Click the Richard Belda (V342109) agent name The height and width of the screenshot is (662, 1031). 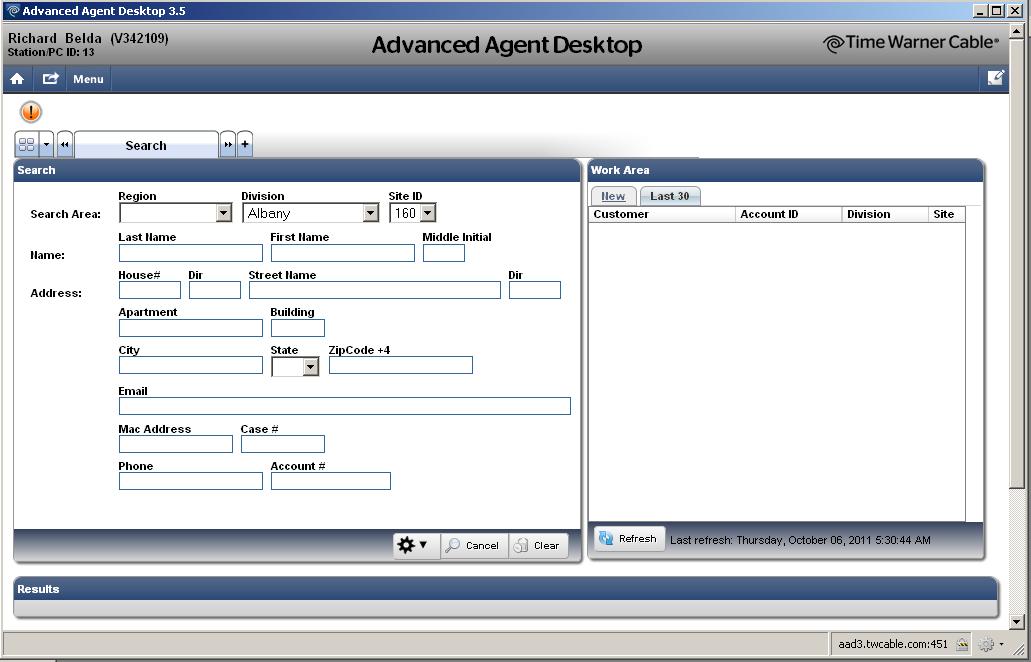click(x=88, y=38)
